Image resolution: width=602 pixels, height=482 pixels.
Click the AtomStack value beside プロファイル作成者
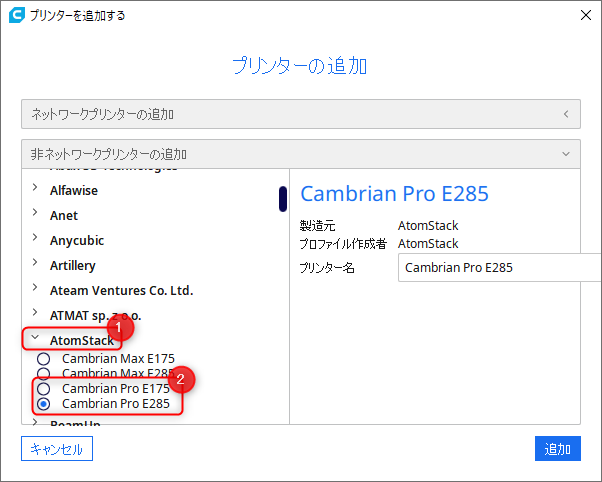click(x=428, y=243)
